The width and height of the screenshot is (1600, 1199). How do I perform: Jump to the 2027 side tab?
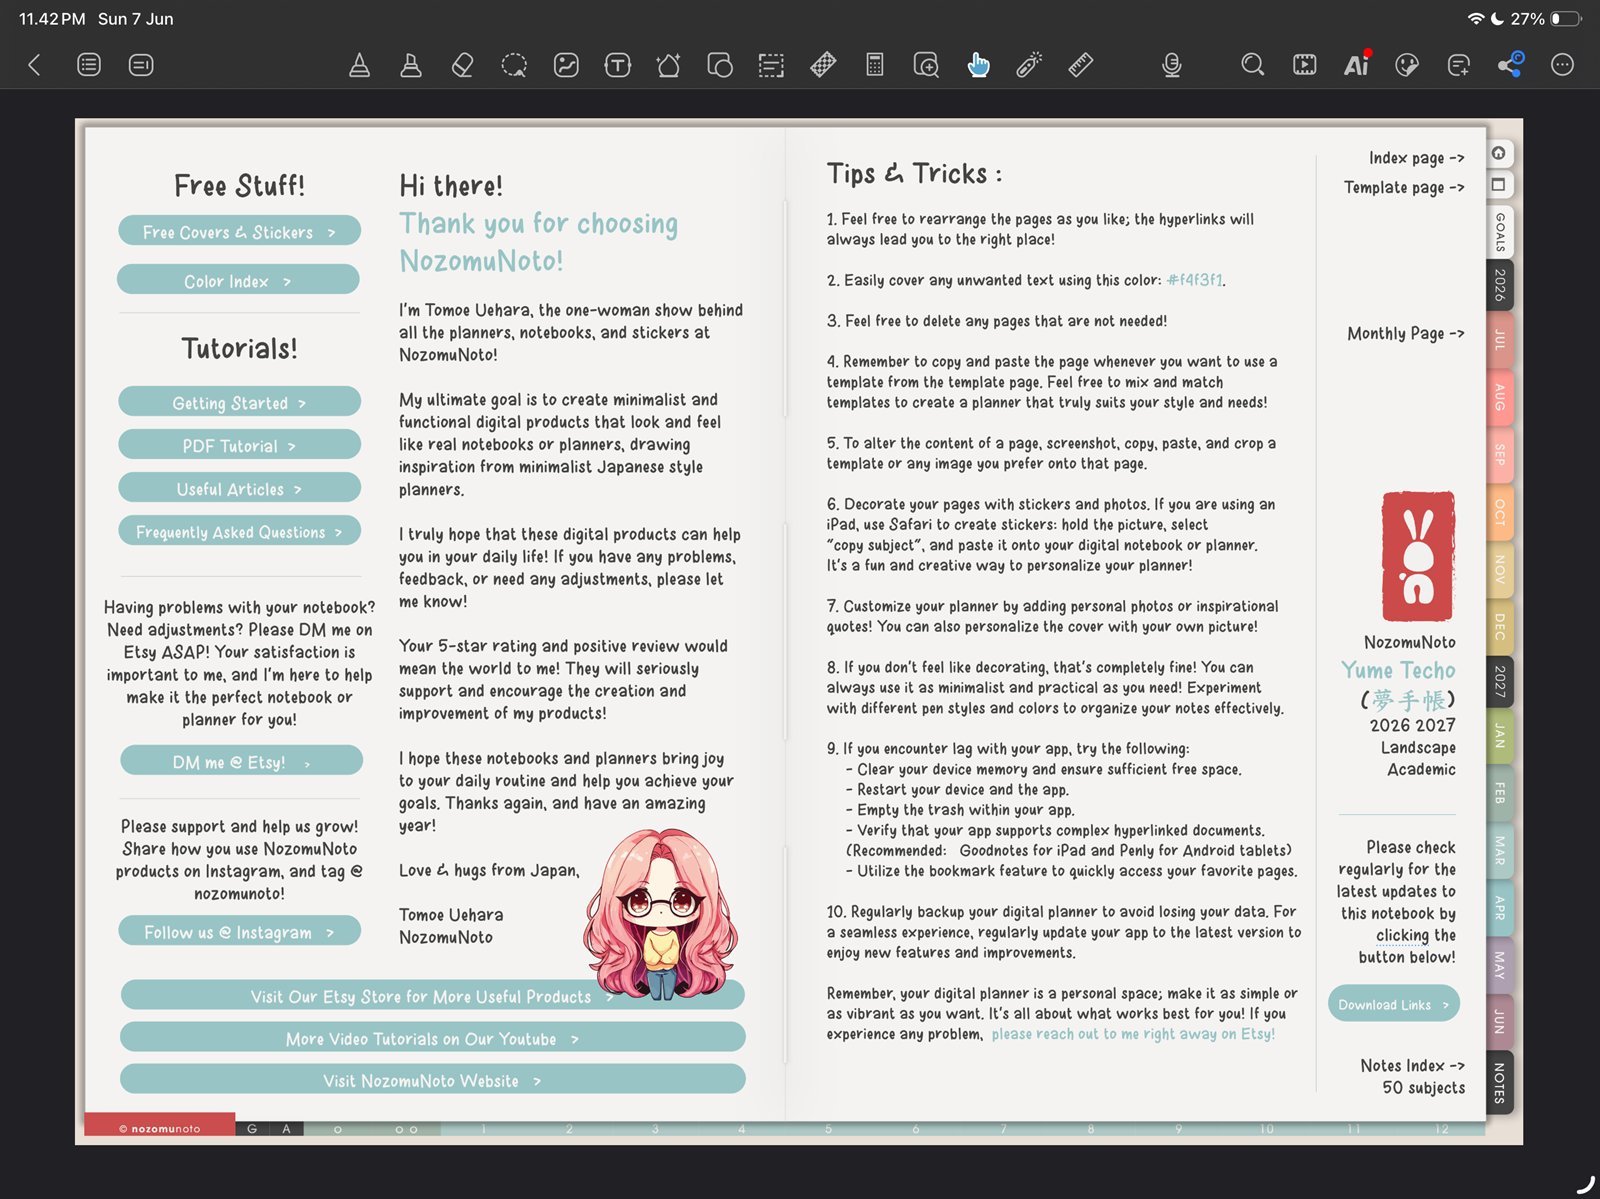[1499, 681]
